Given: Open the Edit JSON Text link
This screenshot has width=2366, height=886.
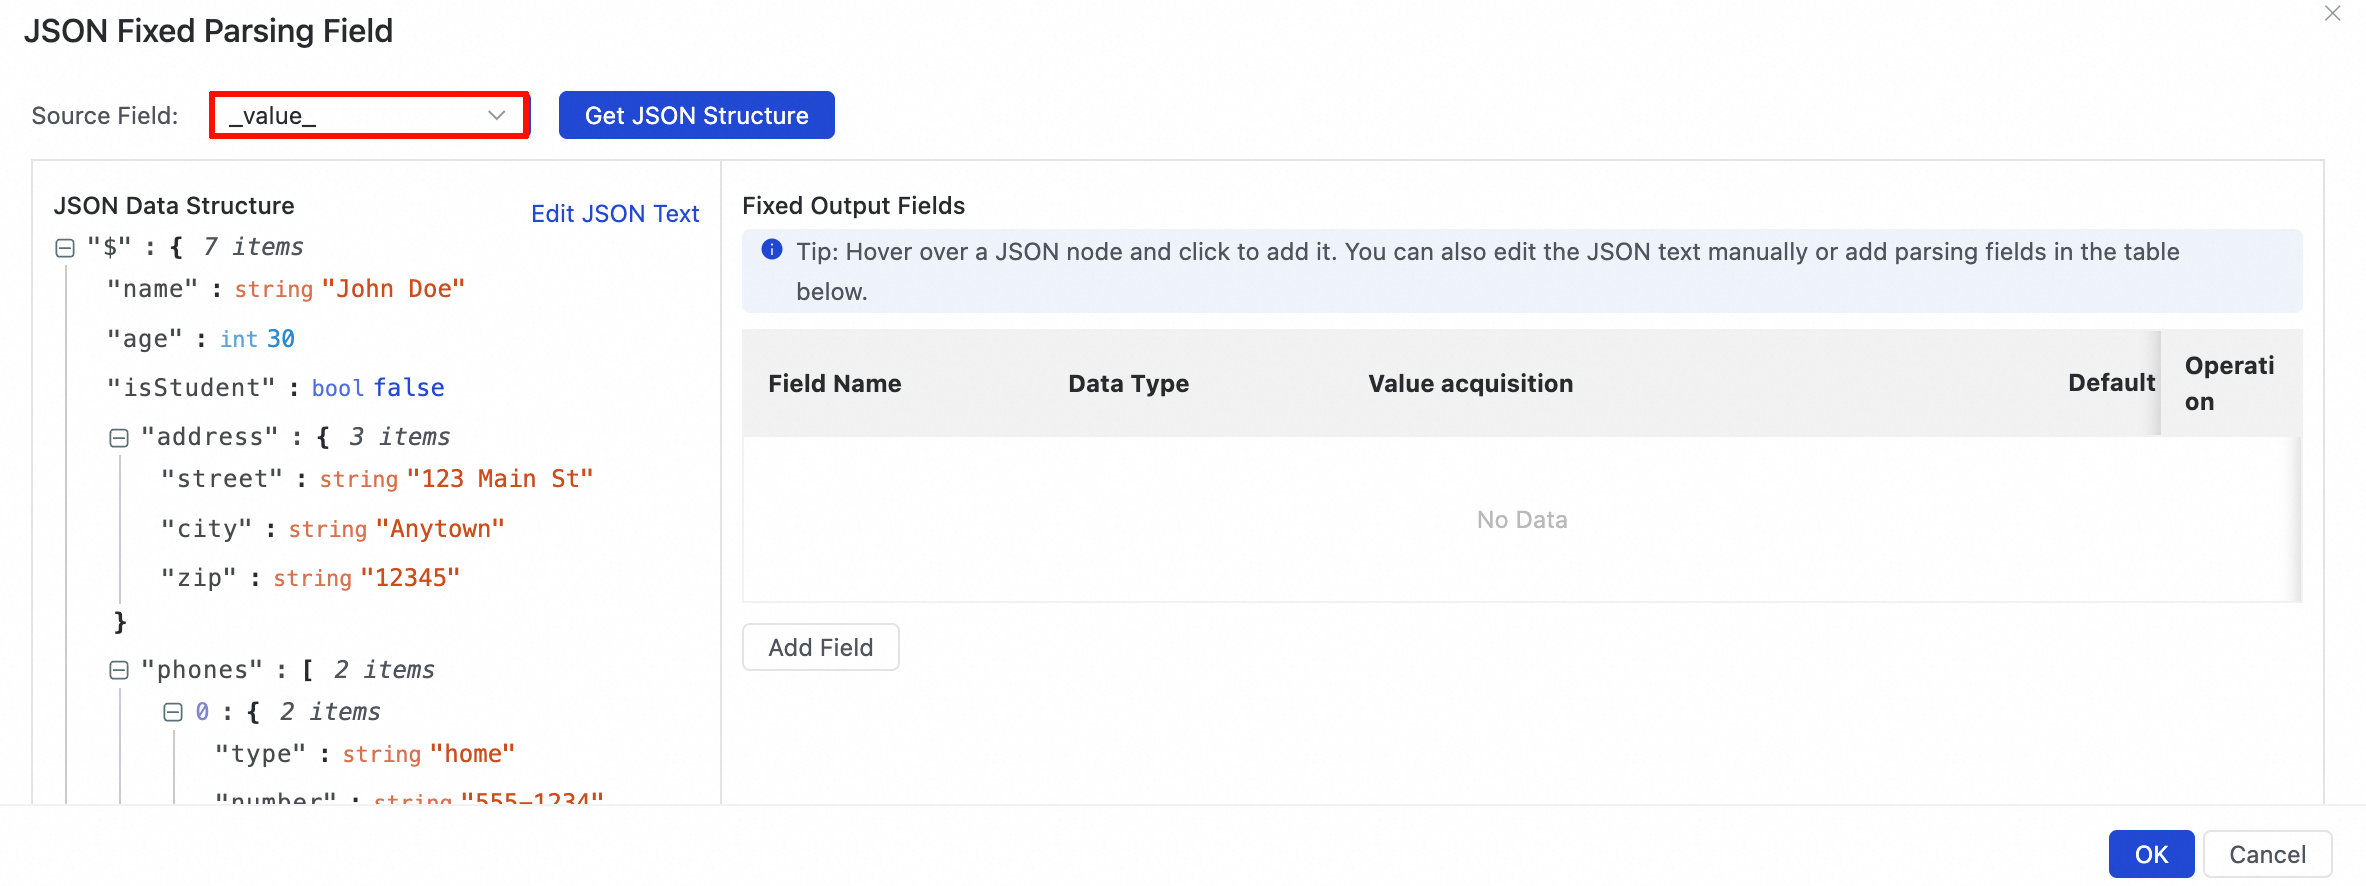Looking at the screenshot, I should coord(614,214).
